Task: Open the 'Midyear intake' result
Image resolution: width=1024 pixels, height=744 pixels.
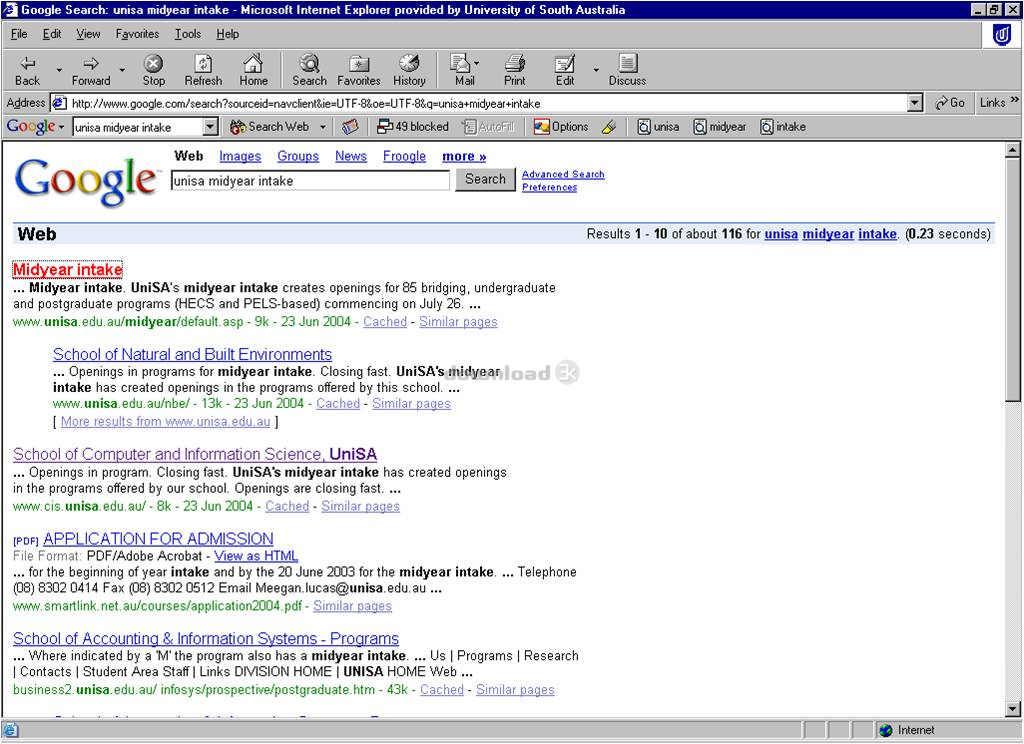Action: [68, 270]
